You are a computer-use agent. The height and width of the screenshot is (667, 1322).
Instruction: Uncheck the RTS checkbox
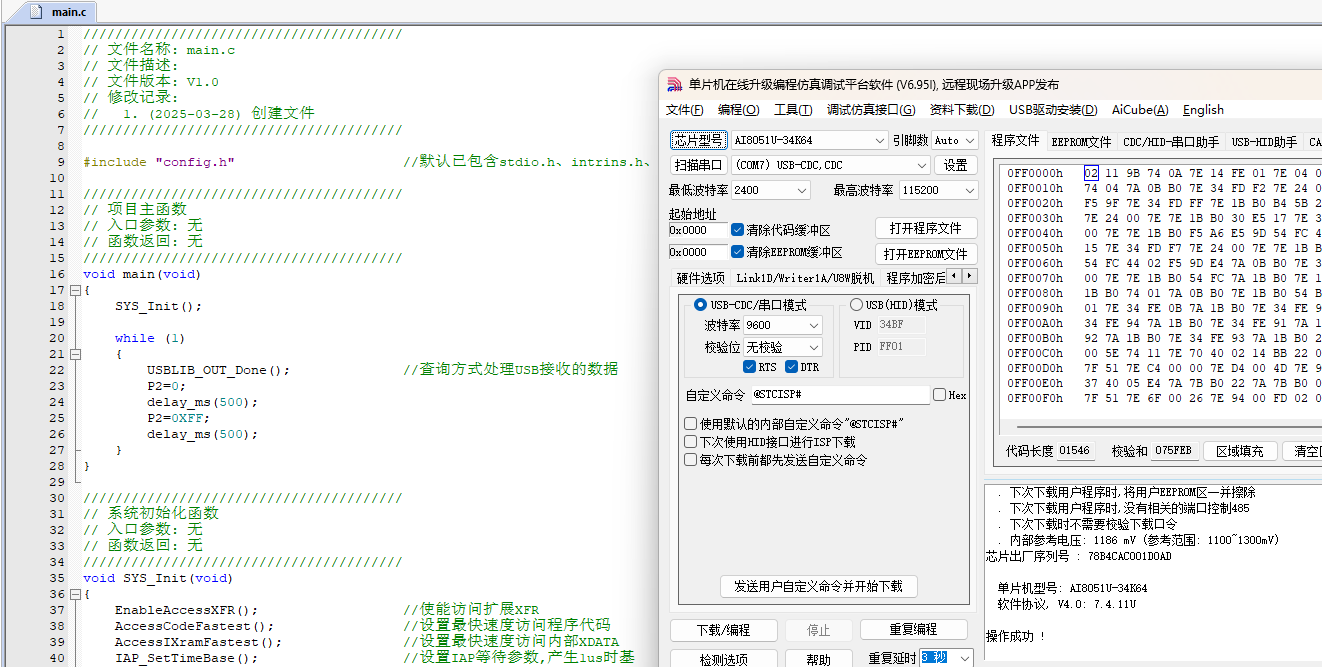[750, 367]
